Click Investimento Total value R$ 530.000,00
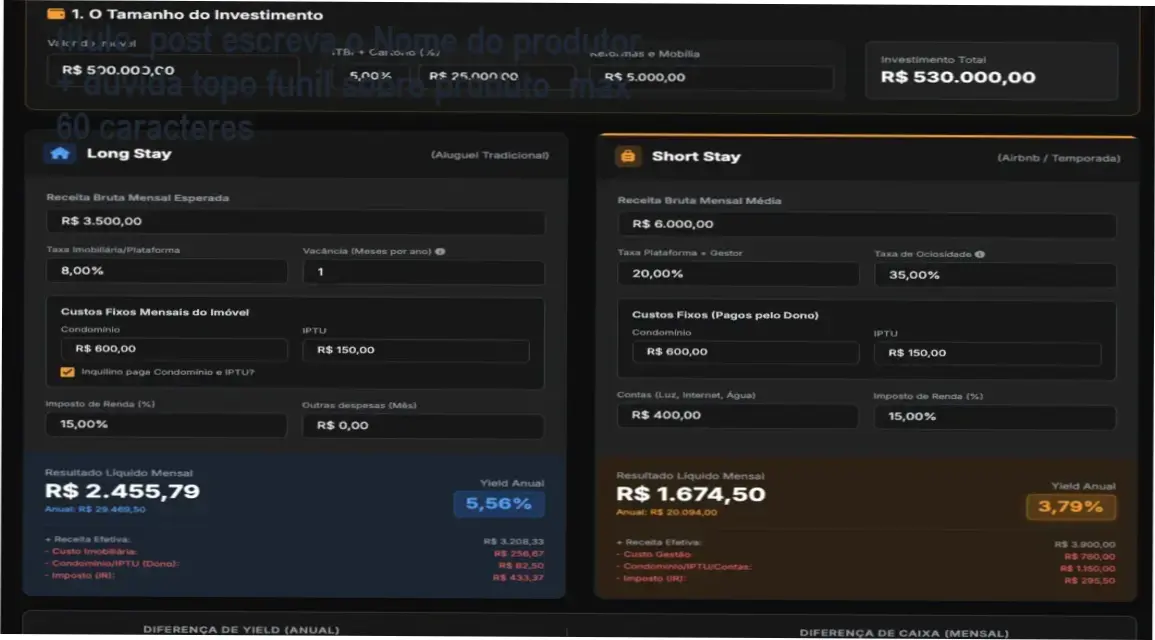The image size is (1155, 640). 958,77
